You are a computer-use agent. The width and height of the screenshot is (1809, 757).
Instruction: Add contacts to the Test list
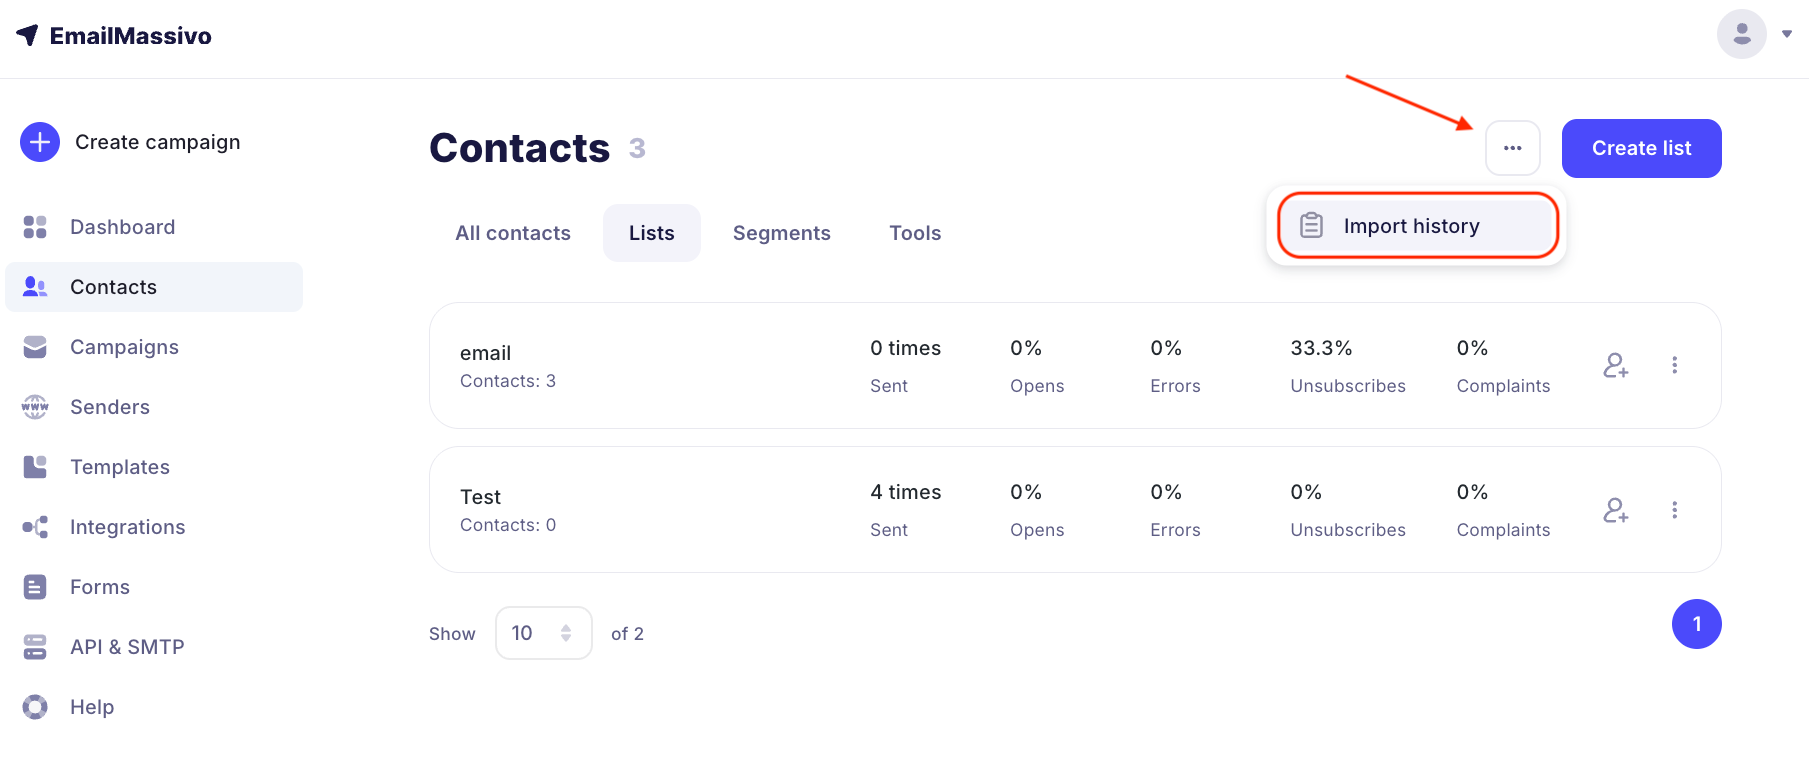[1615, 510]
